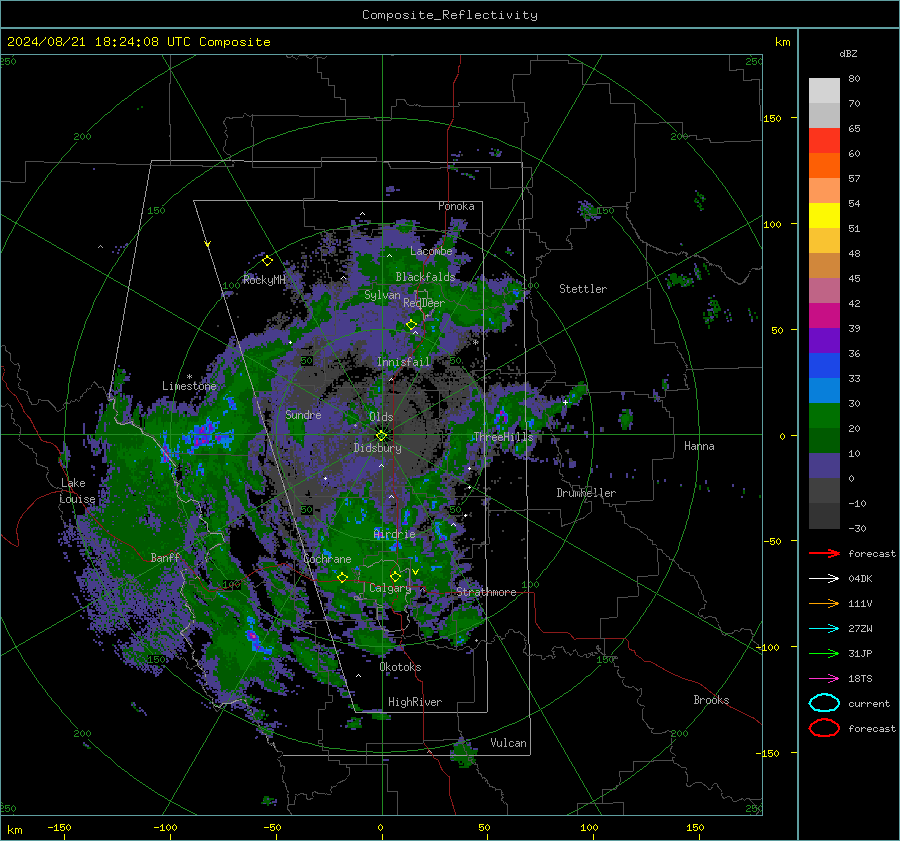Click the Composite_Reflectivity title
This screenshot has width=900, height=841.
(x=450, y=15)
